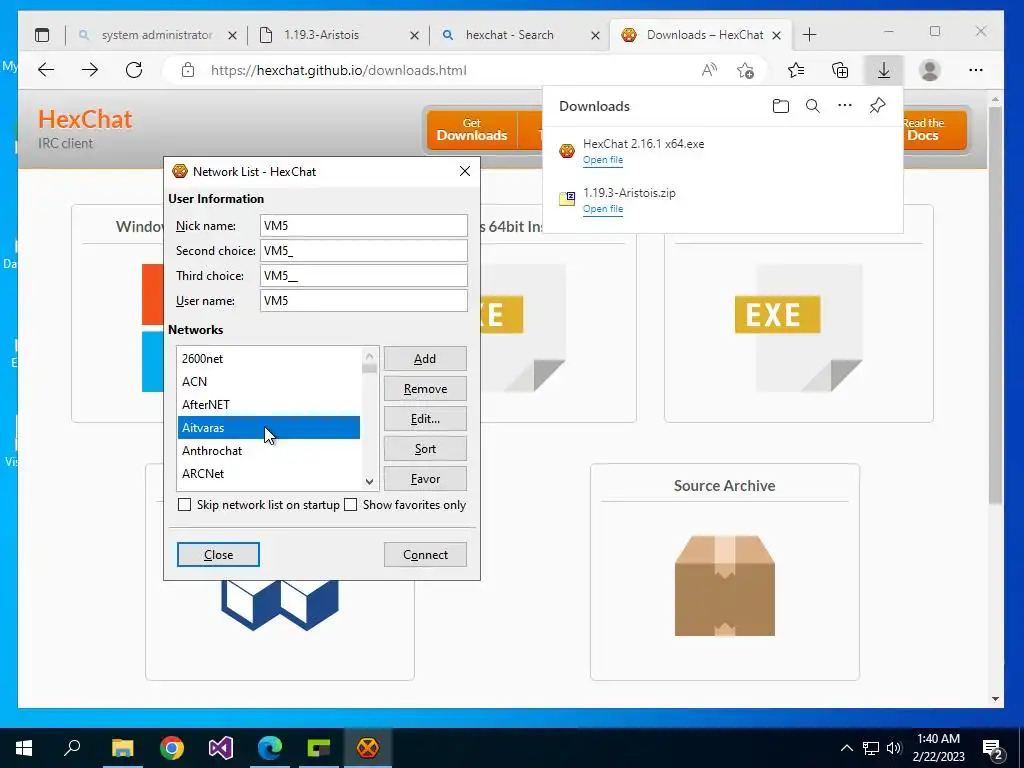The image size is (1024, 768).
Task: Enable Show favorites only checkbox
Action: (351, 505)
